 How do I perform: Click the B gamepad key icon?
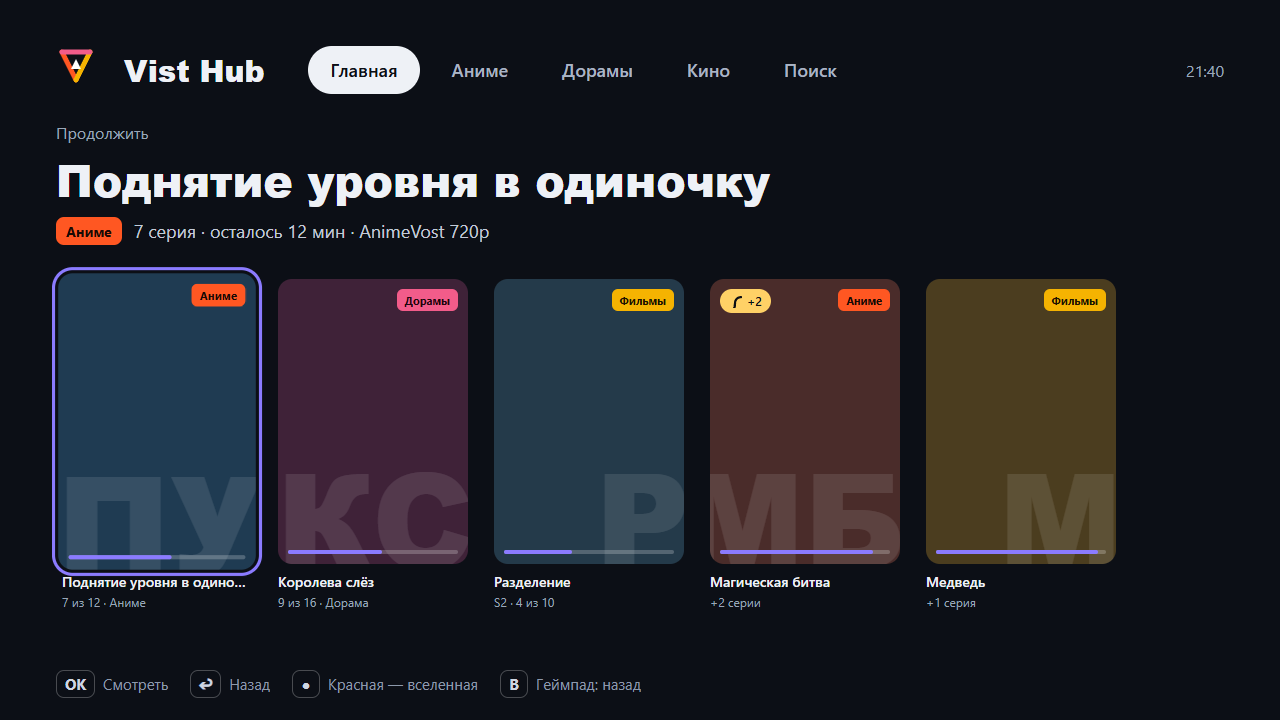[x=513, y=685]
